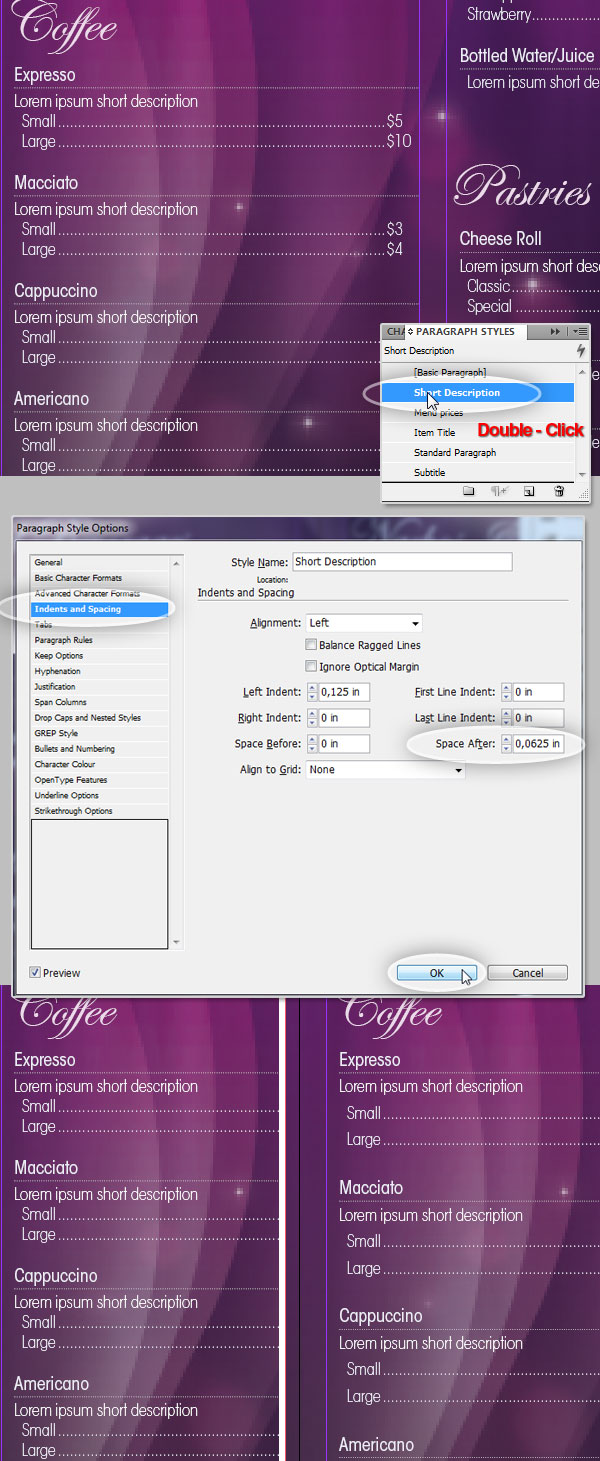Click OK to confirm style options
The width and height of the screenshot is (600, 1461).
436,972
